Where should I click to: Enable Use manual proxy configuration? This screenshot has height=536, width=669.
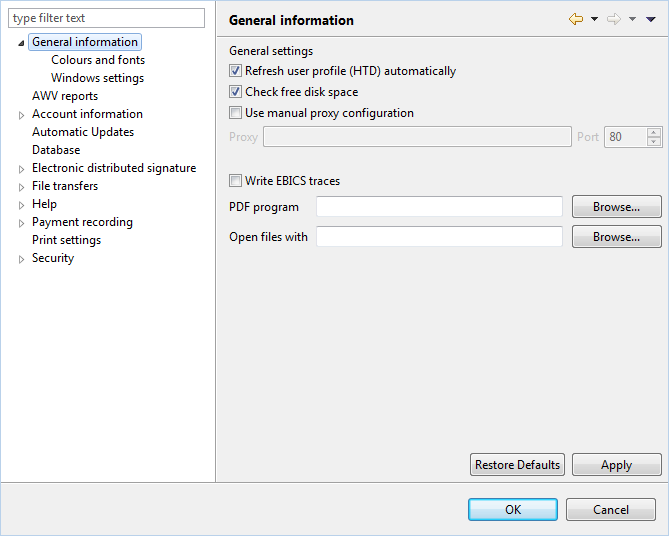tap(235, 113)
